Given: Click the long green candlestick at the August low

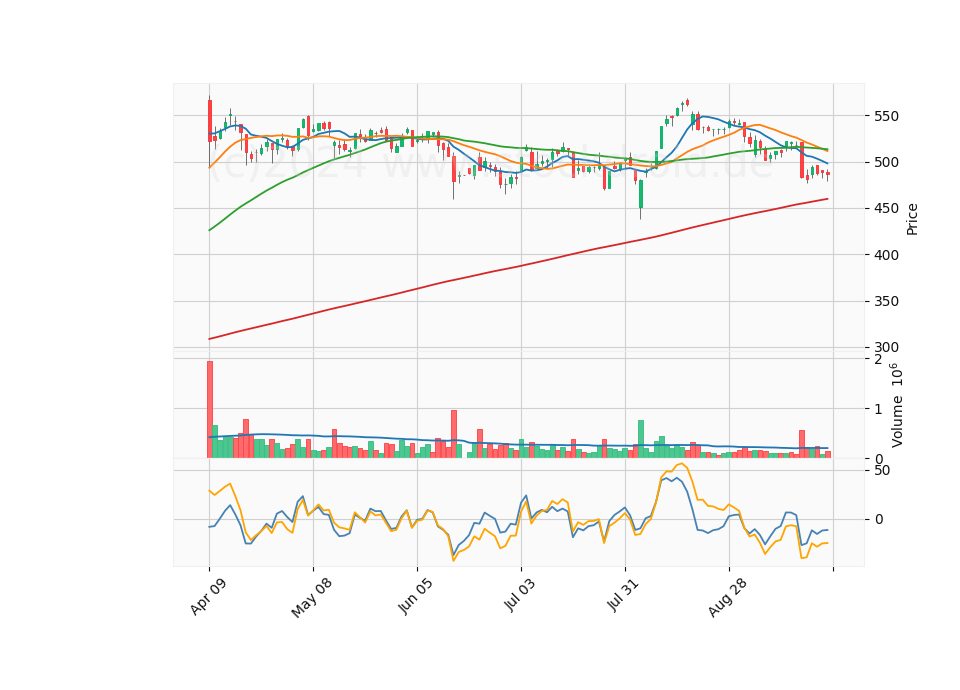Looking at the screenshot, I should point(641,194).
